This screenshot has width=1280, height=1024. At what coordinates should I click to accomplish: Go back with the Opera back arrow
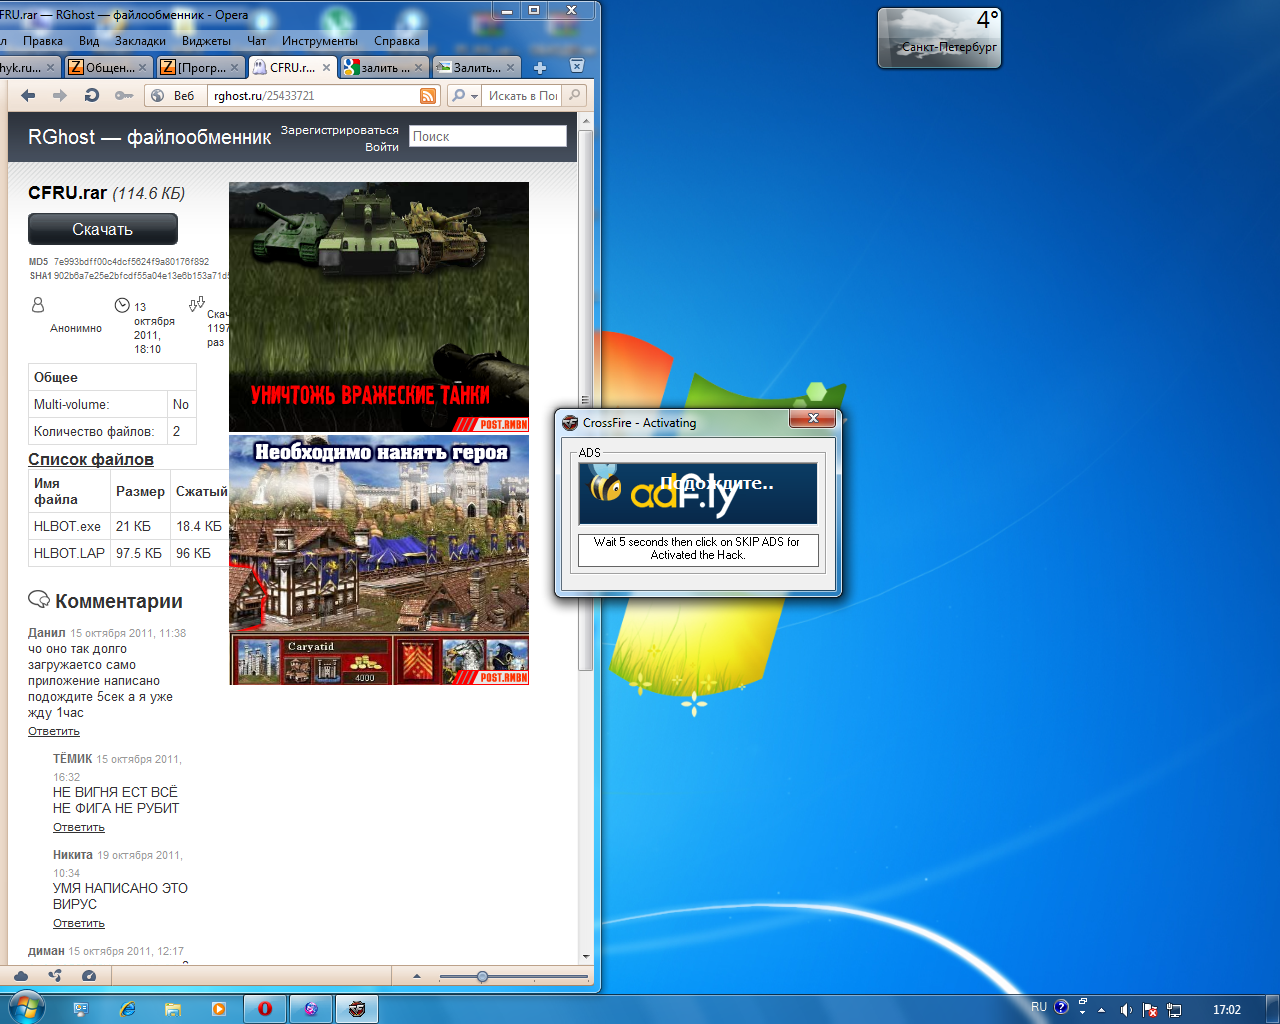point(28,96)
